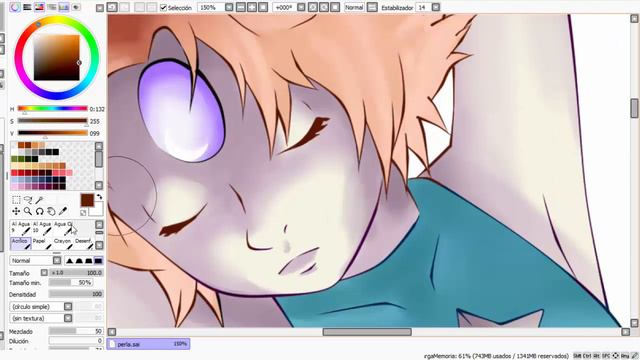Image resolution: width=640 pixels, height=360 pixels.
Task: Select the Desenf. brush
Action: pyautogui.click(x=84, y=244)
